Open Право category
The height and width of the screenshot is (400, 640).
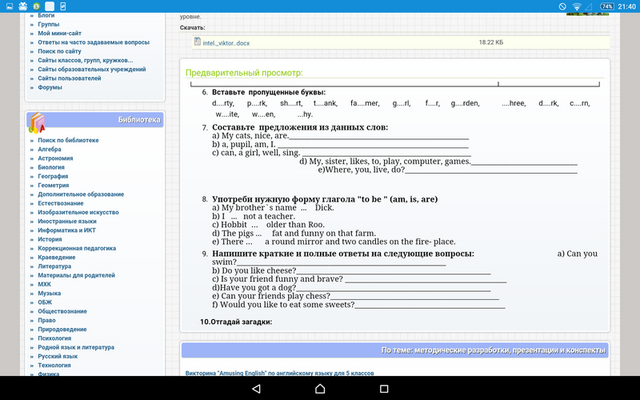[47, 320]
